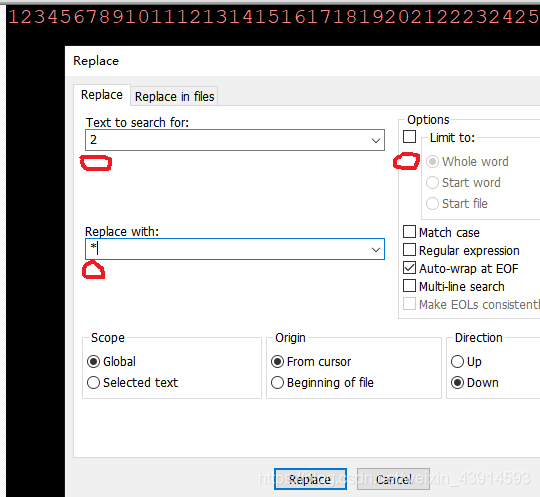Click the red number text in editor
The height and width of the screenshot is (497, 540).
274,16
